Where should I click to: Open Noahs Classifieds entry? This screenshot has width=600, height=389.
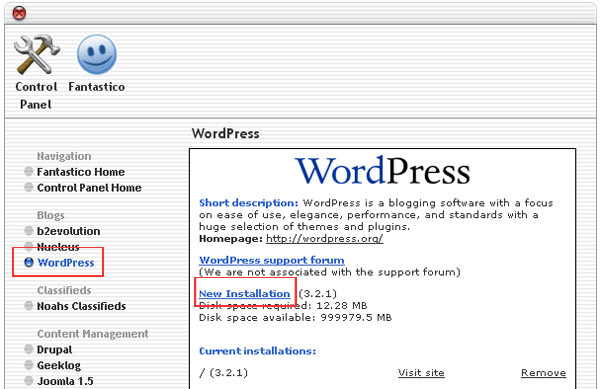[81, 306]
